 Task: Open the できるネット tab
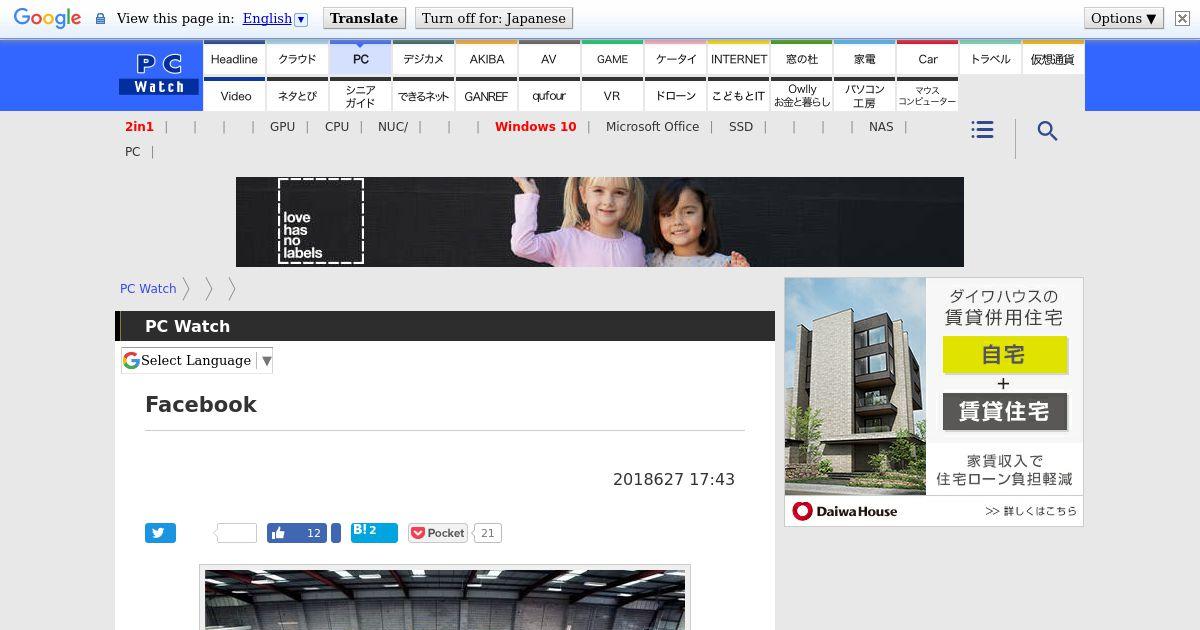423,95
